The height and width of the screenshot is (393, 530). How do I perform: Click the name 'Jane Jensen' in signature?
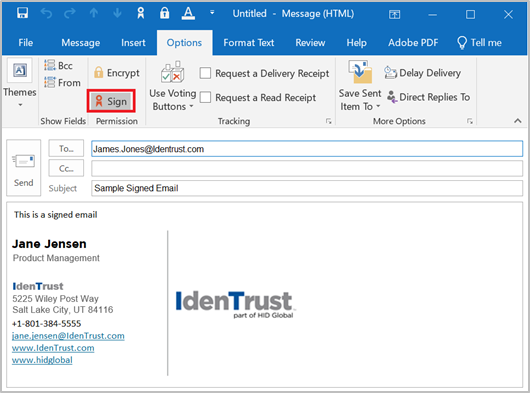49,244
